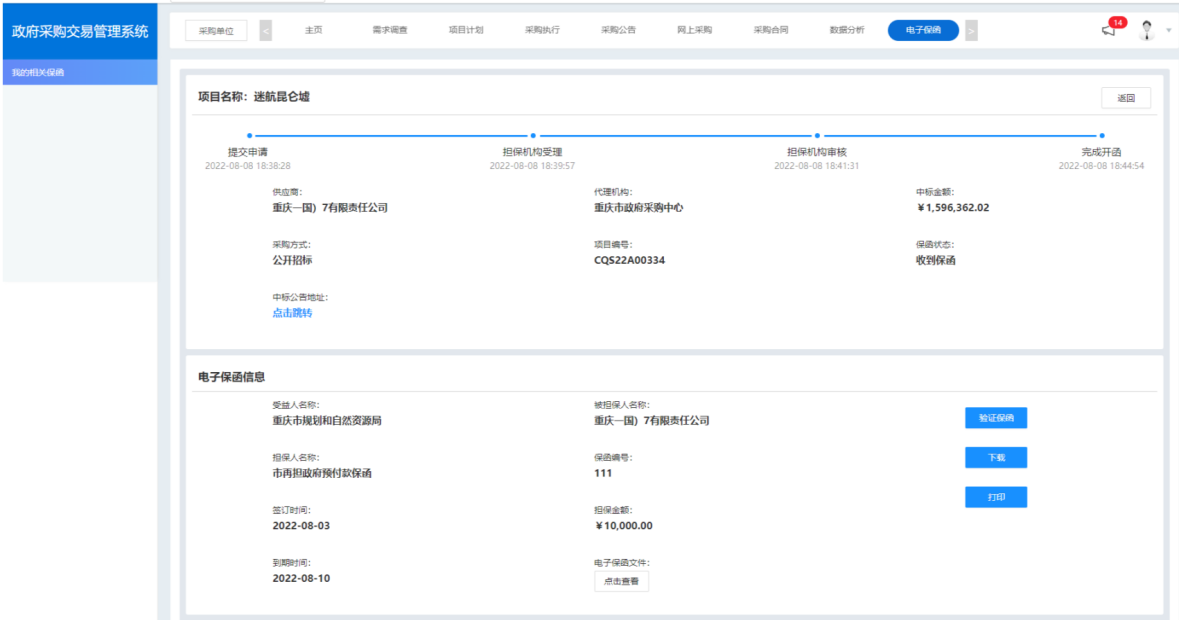This screenshot has width=1179, height=620.
Task: Click the 验证保函 button
Action: point(995,418)
